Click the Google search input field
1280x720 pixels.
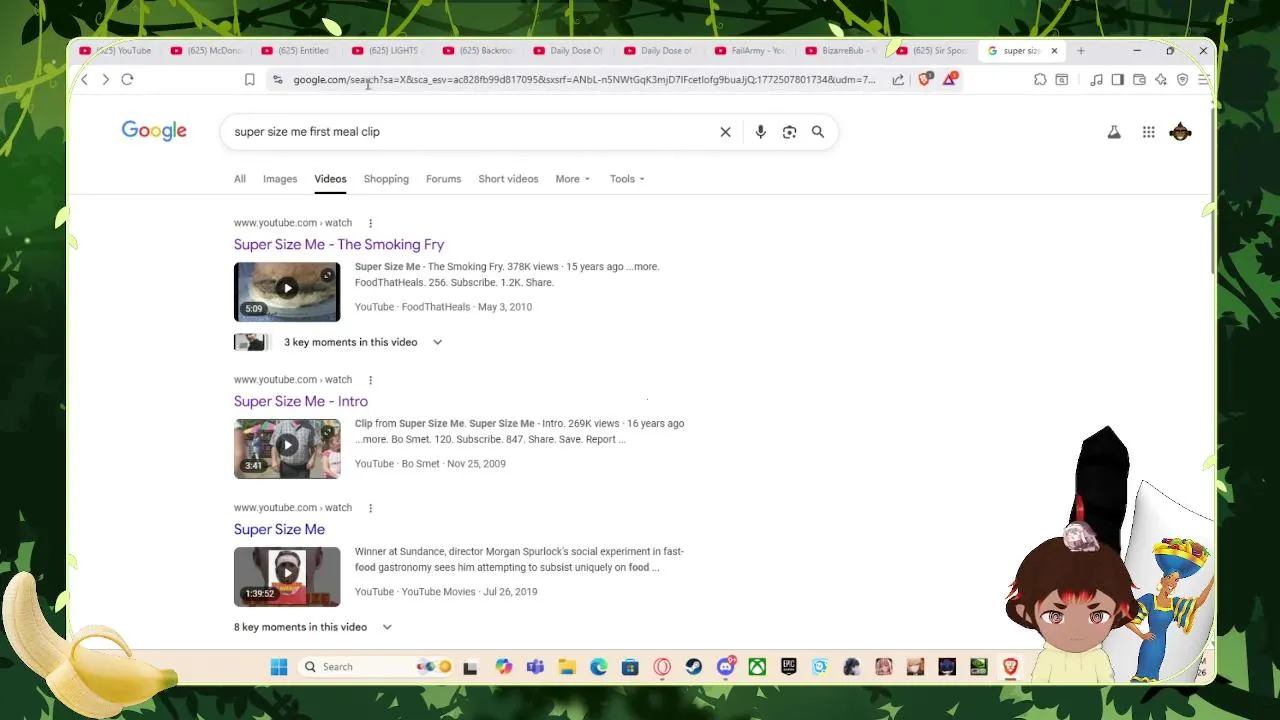click(x=470, y=132)
